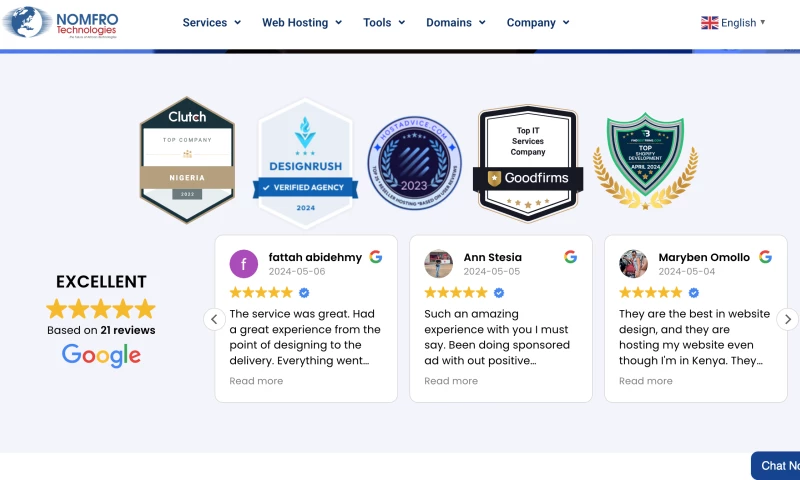Click Google icon on fattah abidehmy's review

click(x=376, y=257)
